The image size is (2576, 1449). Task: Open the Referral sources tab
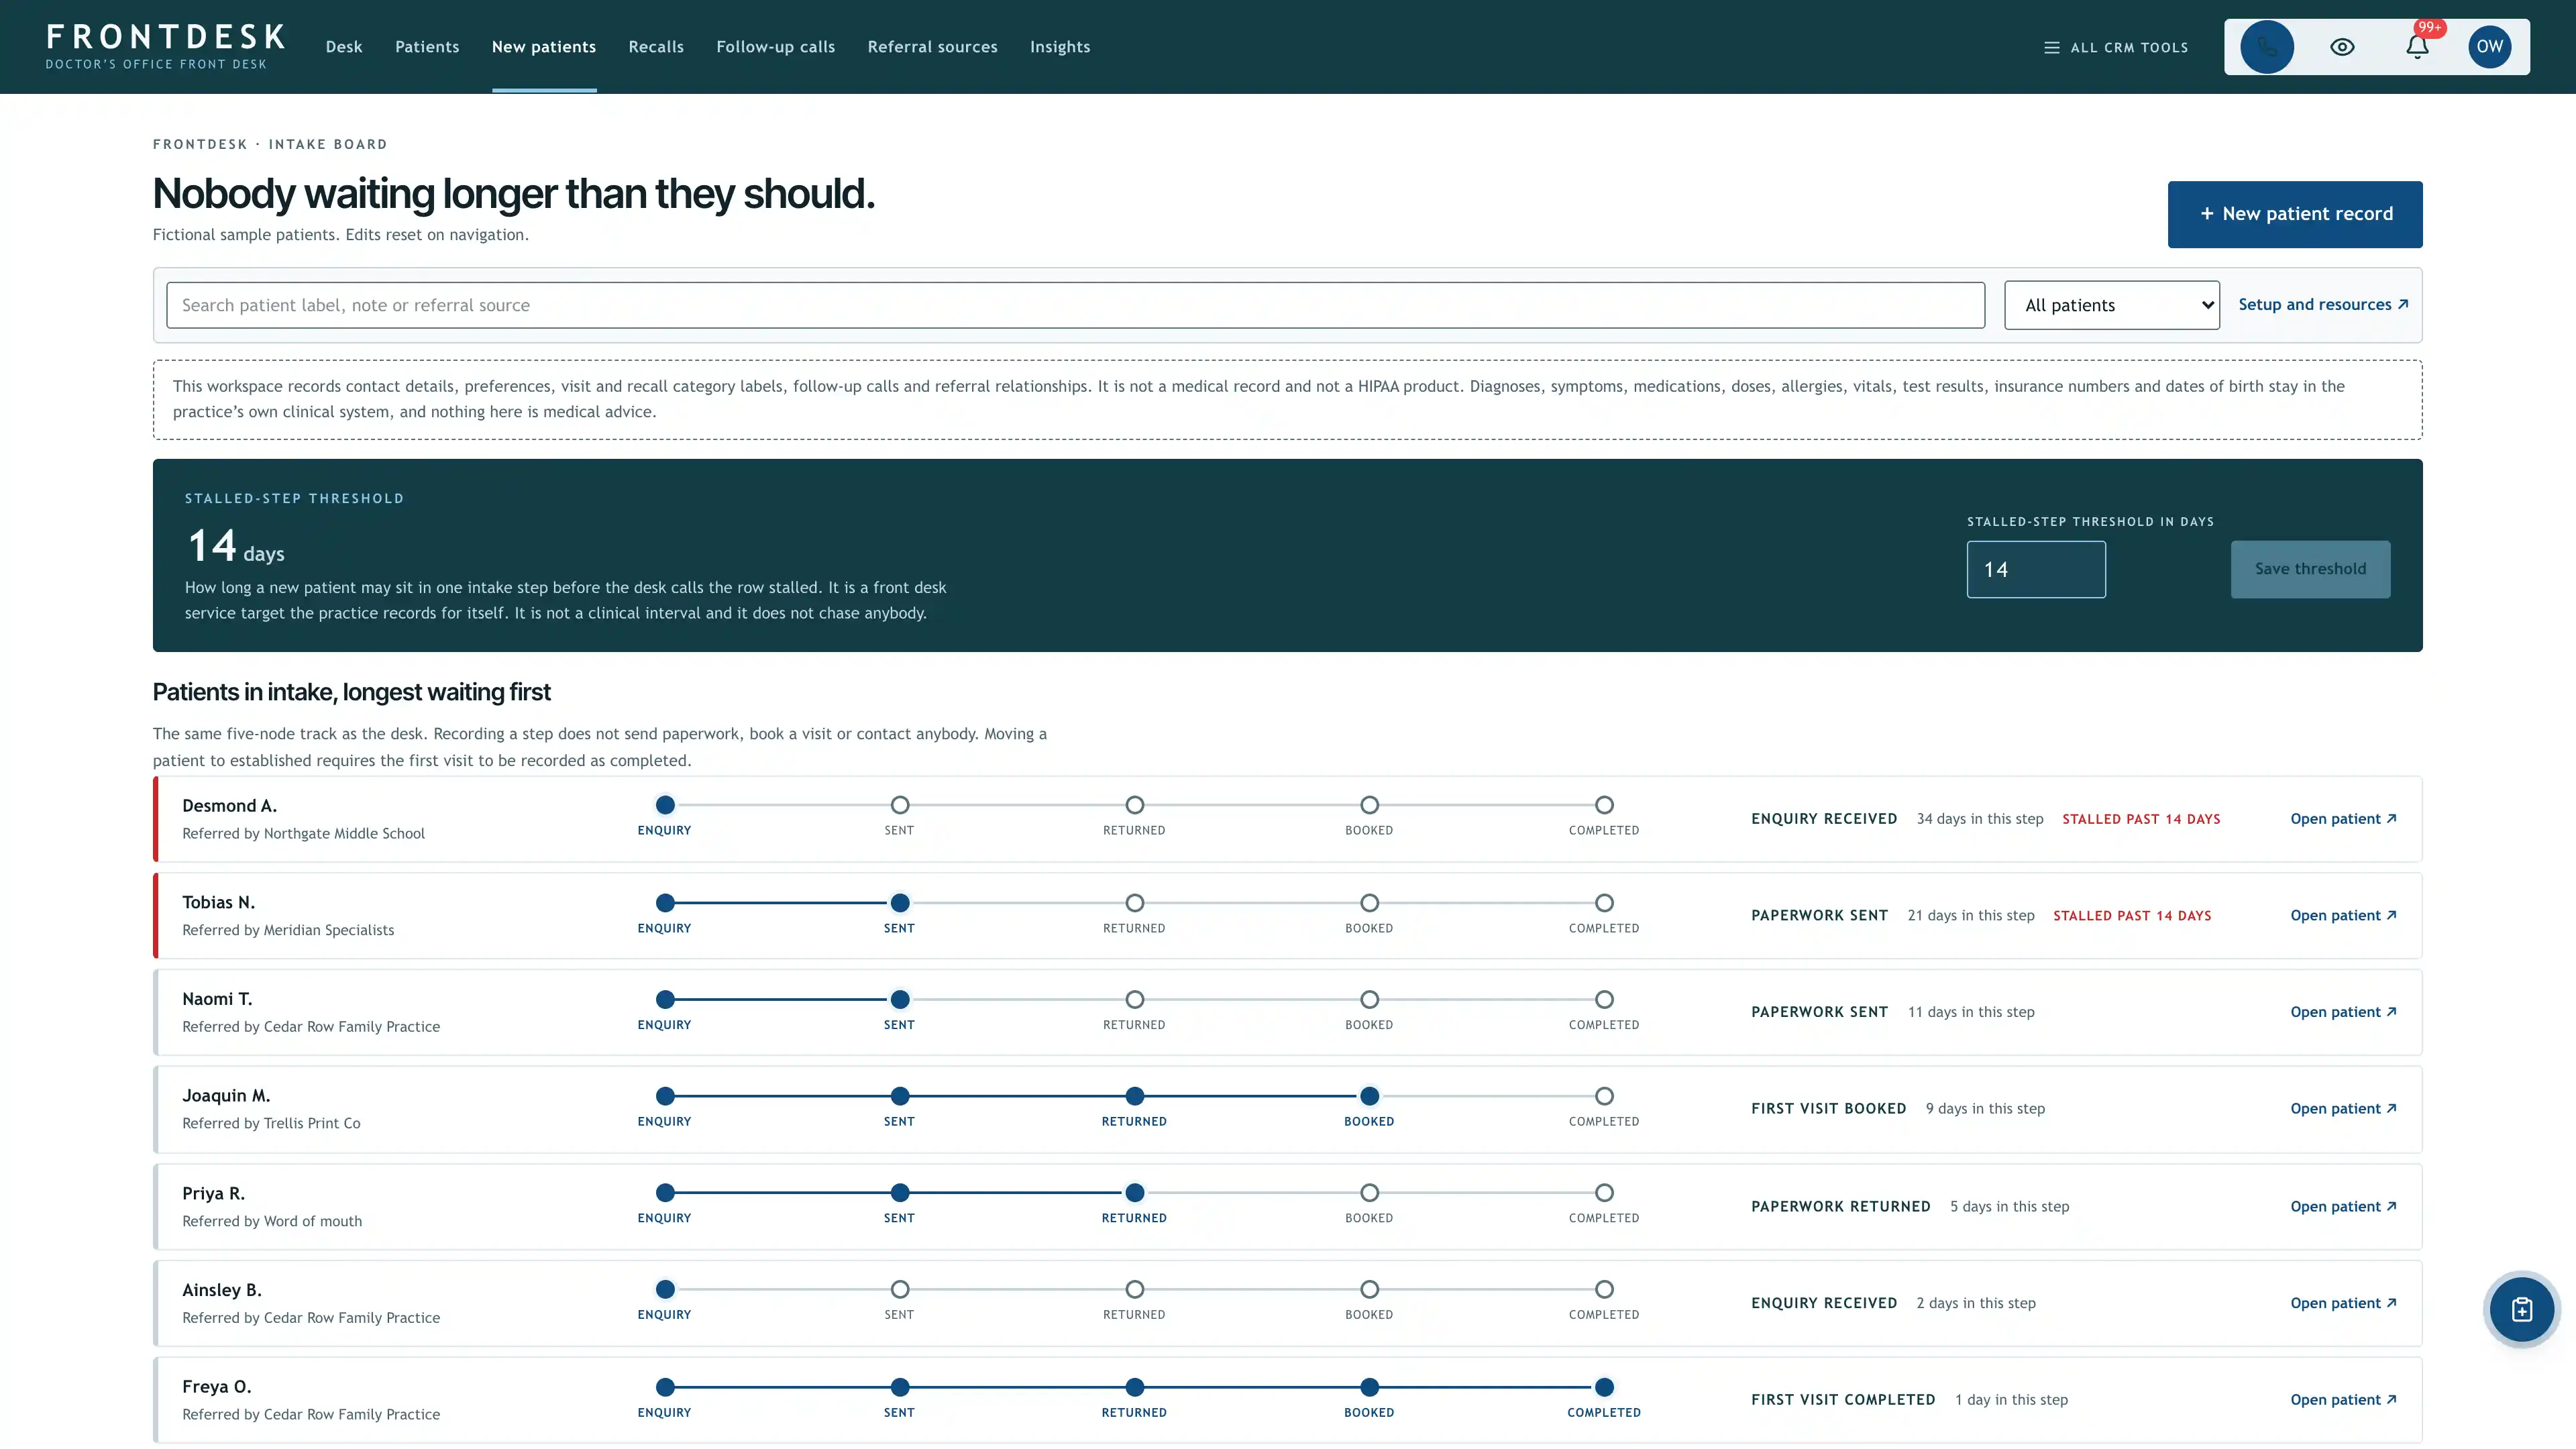click(x=932, y=47)
